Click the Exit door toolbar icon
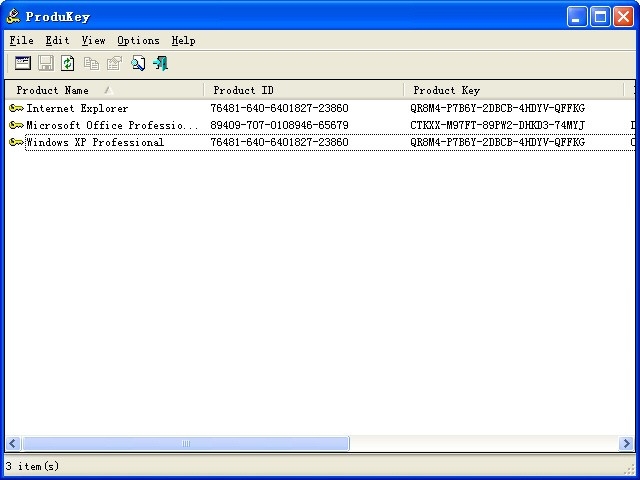 [160, 63]
